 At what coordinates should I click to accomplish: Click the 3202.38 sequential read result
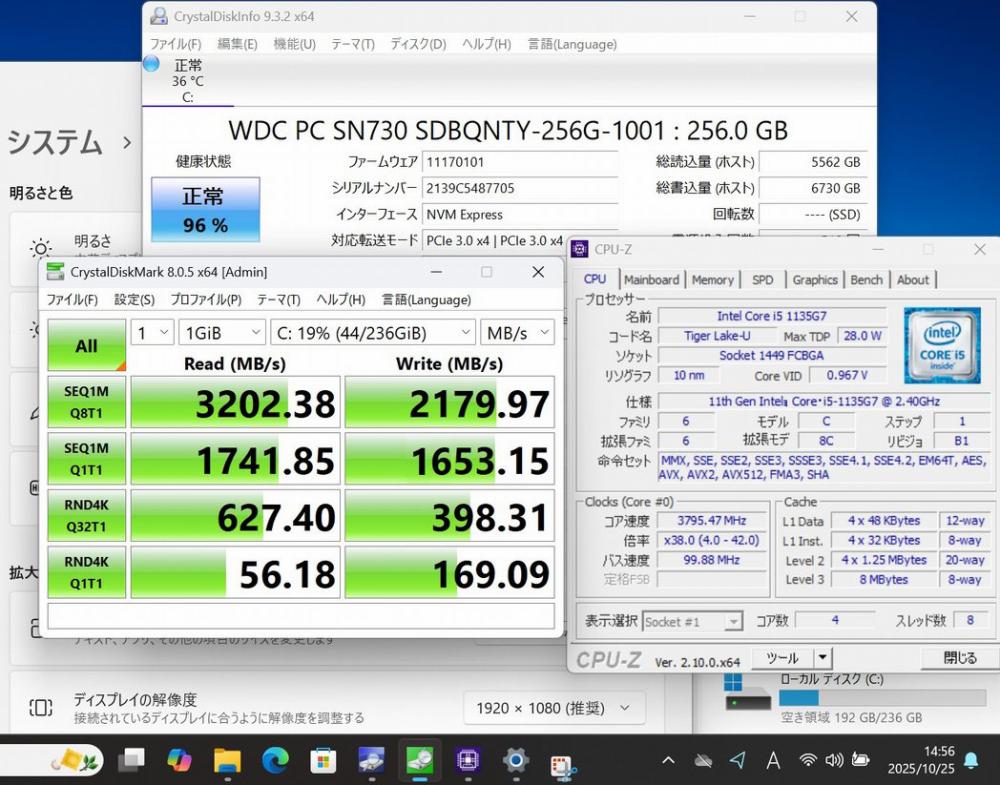(x=235, y=402)
